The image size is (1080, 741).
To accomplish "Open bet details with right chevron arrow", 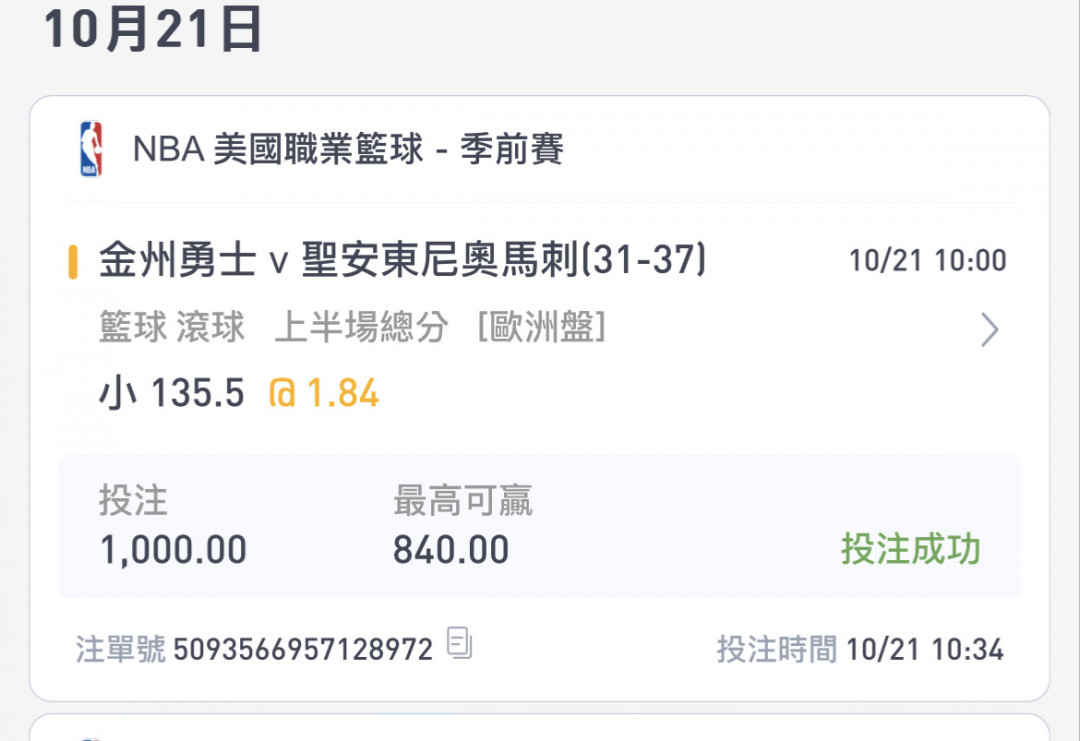I will click(989, 330).
